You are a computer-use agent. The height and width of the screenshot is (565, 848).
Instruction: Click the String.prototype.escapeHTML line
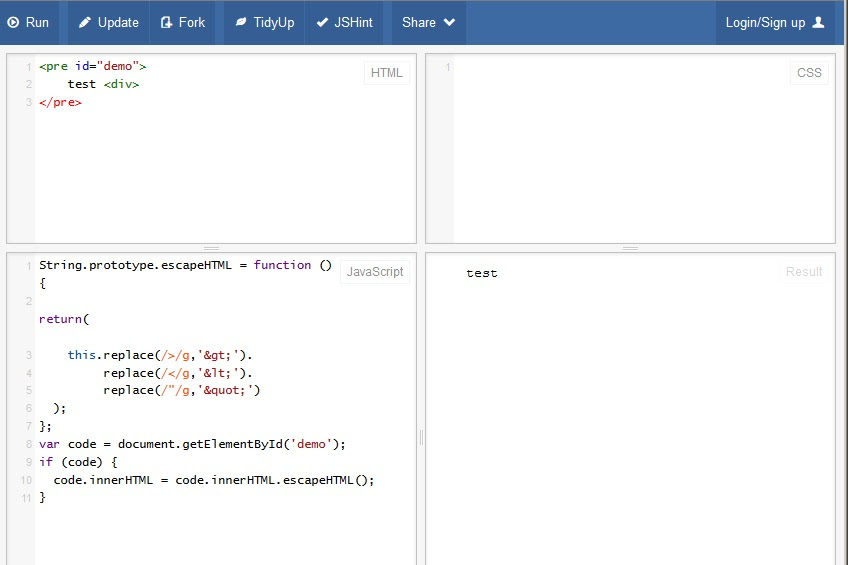[185, 265]
